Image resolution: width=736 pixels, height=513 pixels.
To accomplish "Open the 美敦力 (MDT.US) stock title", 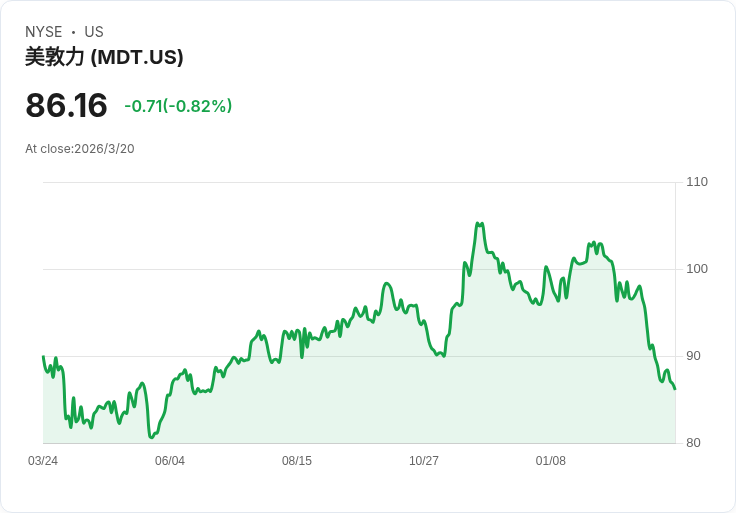I will 104,58.
